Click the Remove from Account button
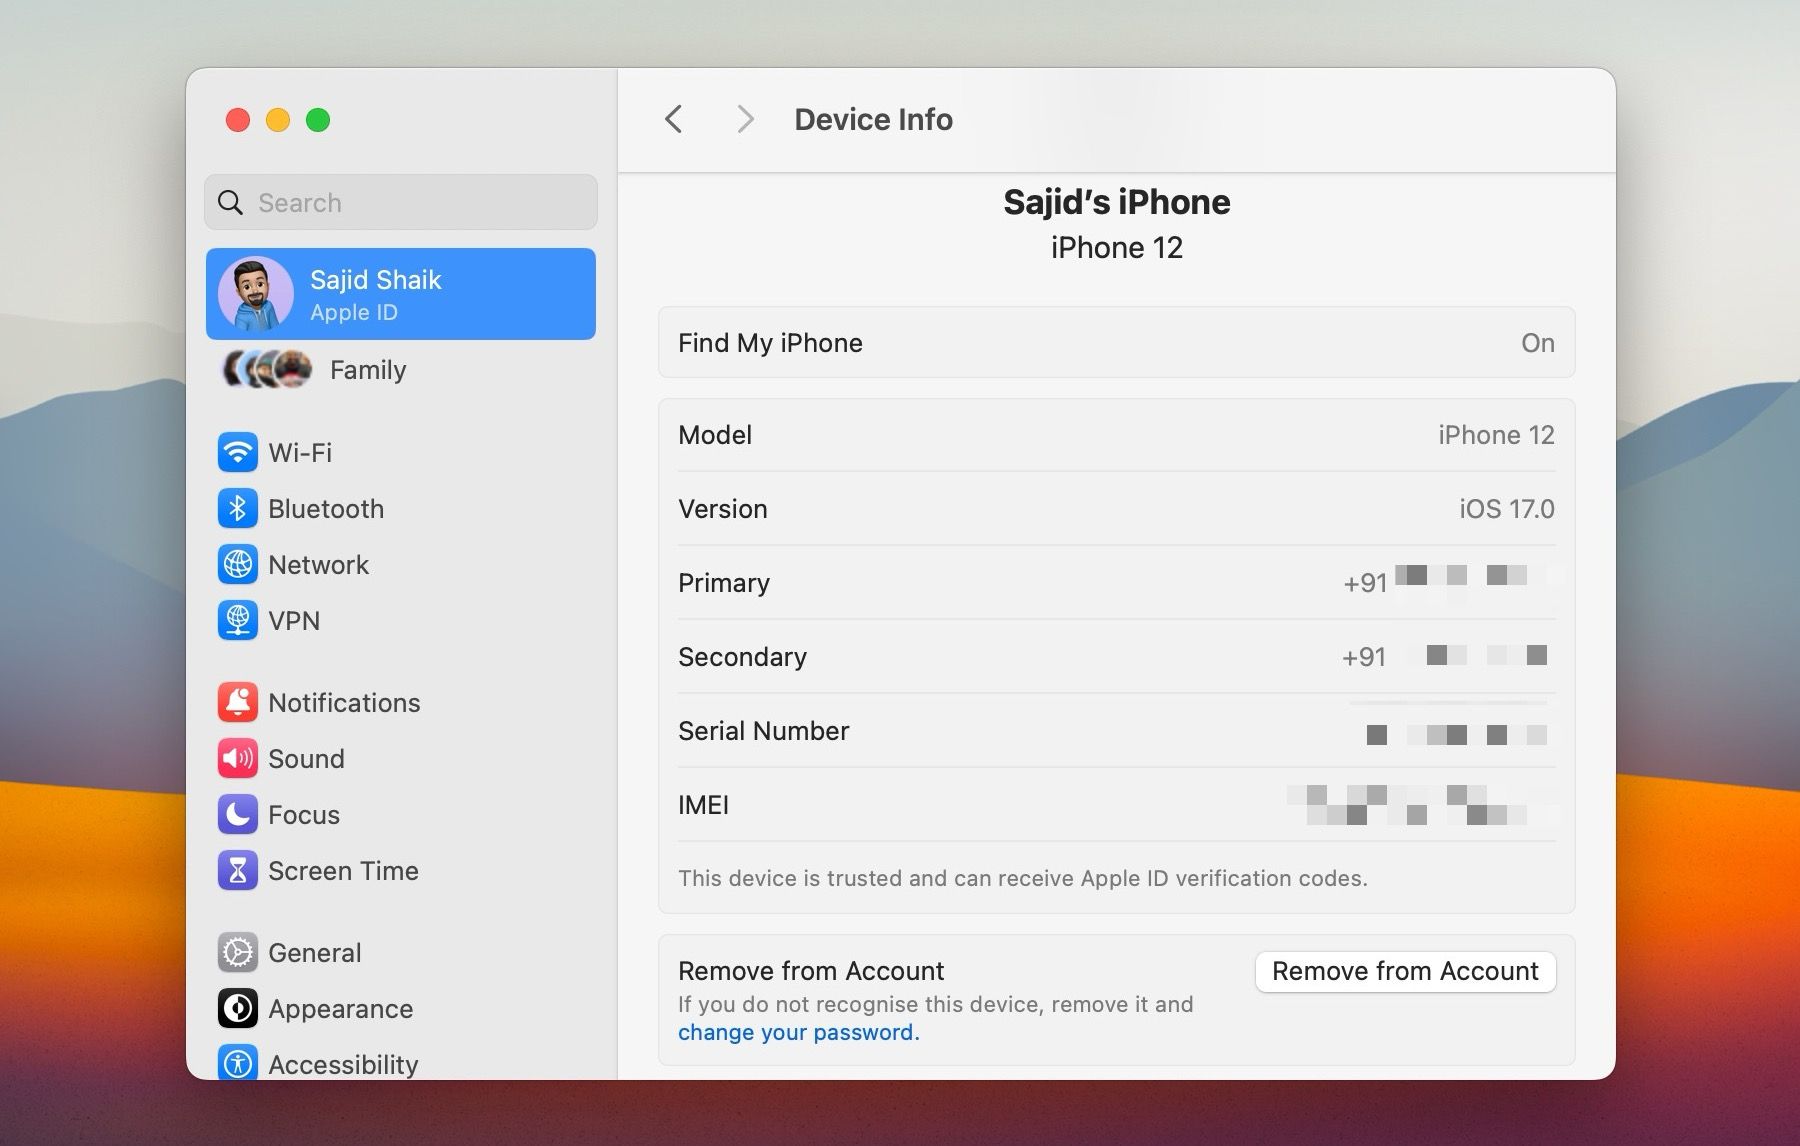The width and height of the screenshot is (1800, 1146). pyautogui.click(x=1404, y=971)
